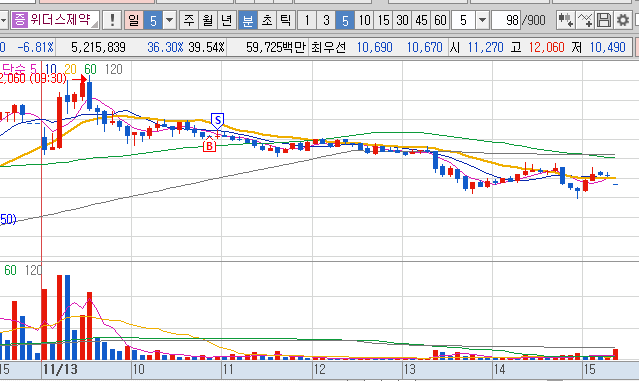Viewport: 639px width, 381px height.
Task: Click the low price 10,490
Action: (x=608, y=48)
